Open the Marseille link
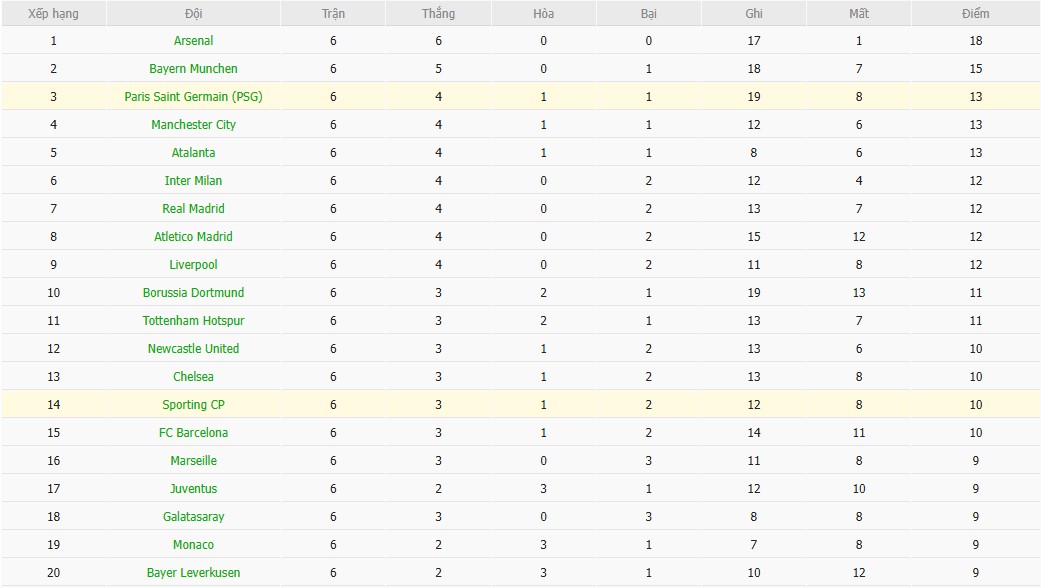This screenshot has width=1049, height=588. point(193,461)
